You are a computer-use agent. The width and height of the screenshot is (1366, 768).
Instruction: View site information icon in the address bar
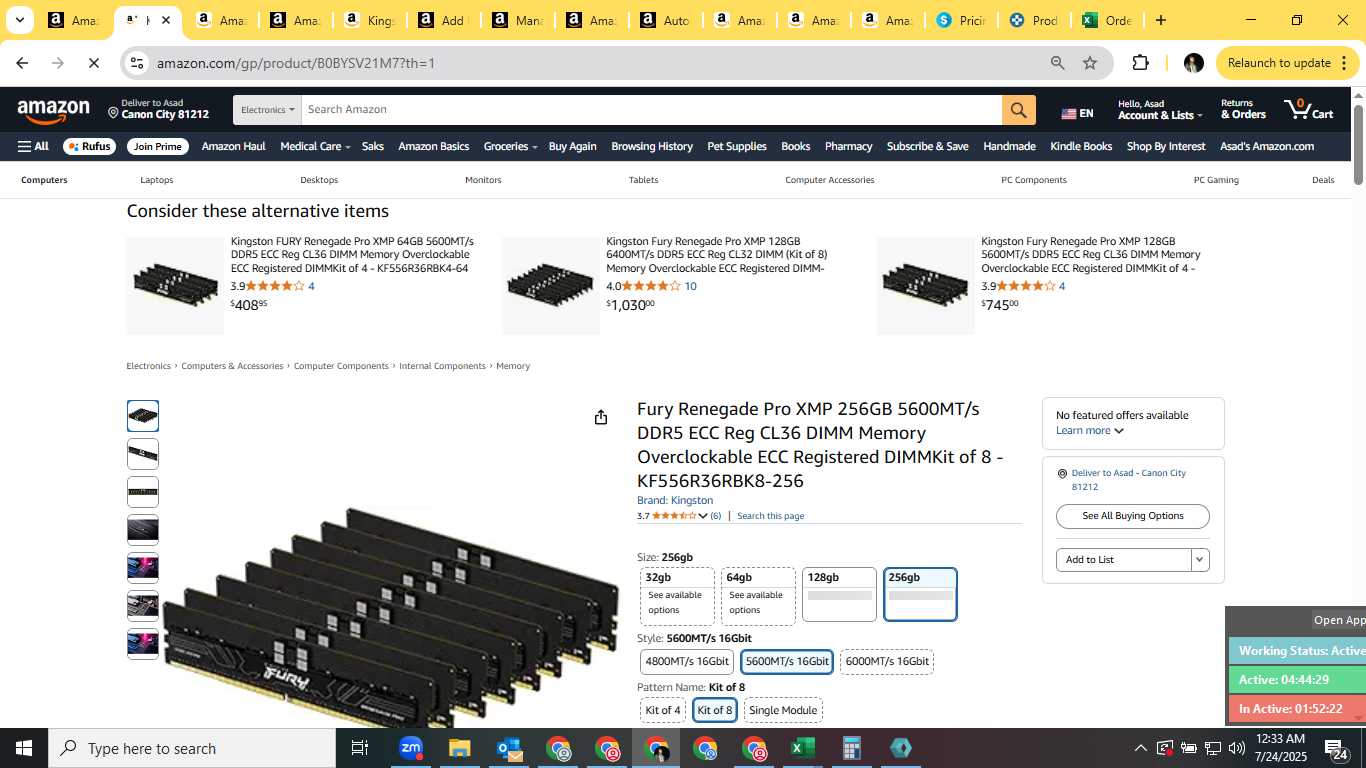tap(139, 63)
